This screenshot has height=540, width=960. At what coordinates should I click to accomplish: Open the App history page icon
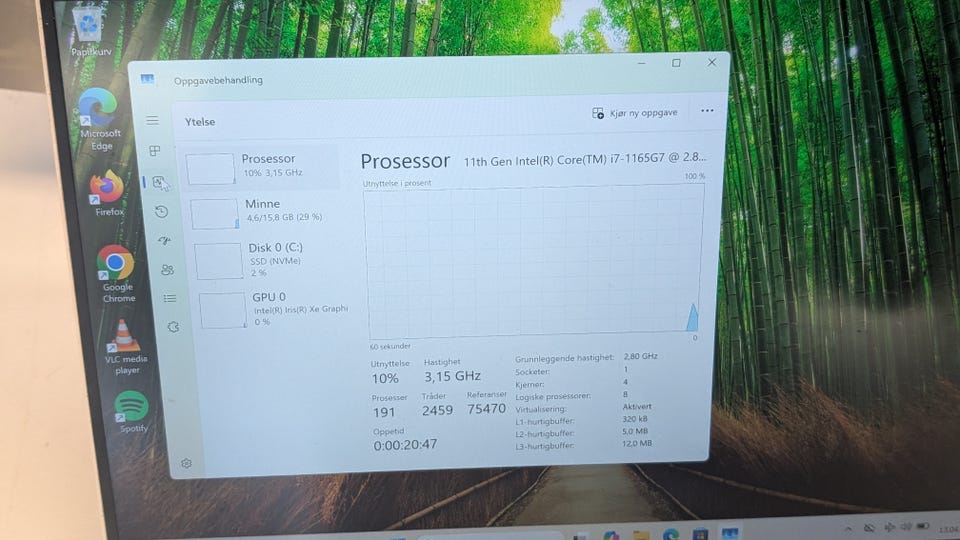point(162,212)
